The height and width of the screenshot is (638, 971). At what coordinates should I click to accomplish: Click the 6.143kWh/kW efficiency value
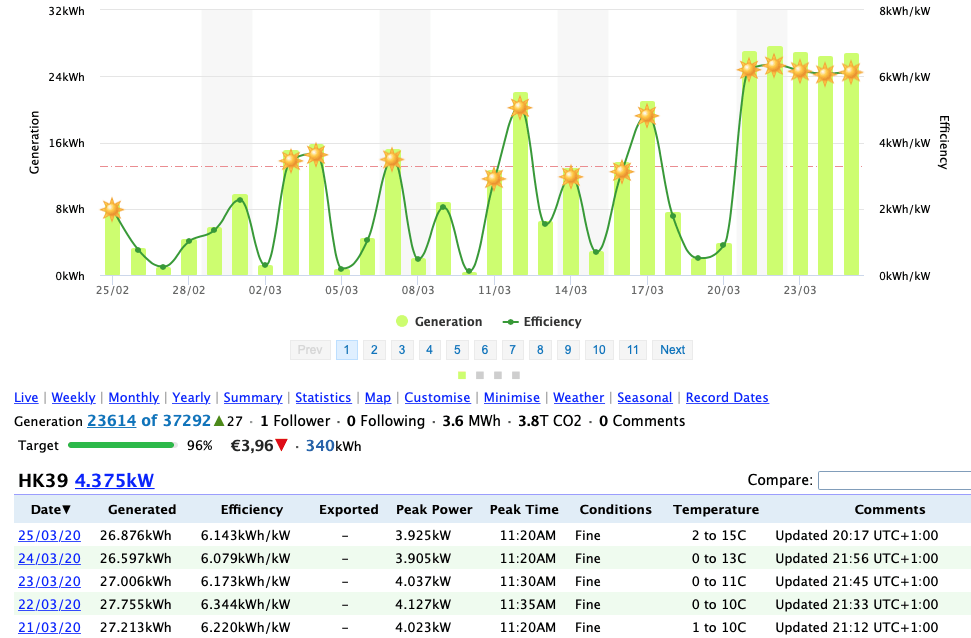pyautogui.click(x=245, y=535)
